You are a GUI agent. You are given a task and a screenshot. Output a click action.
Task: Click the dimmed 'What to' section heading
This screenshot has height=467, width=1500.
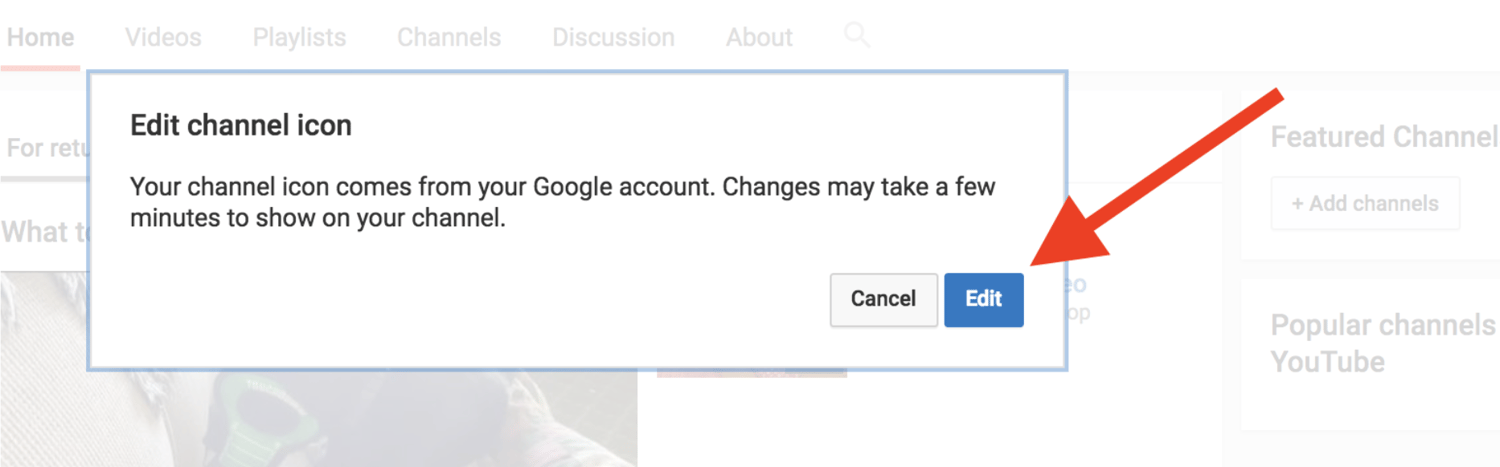[44, 232]
